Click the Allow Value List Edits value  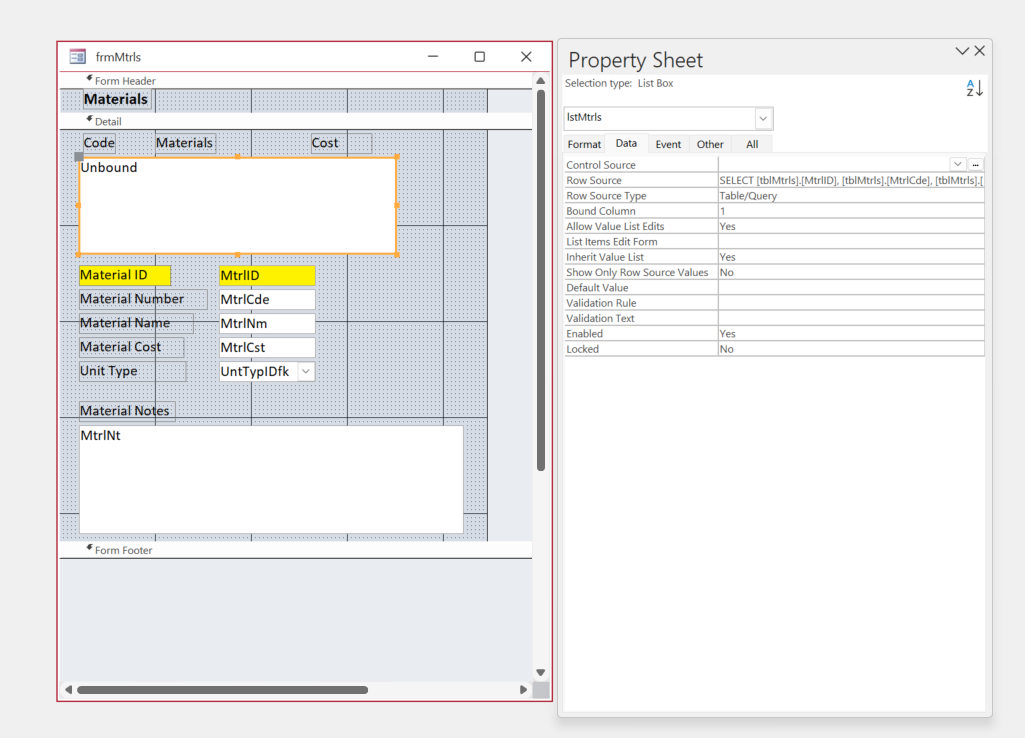(850, 226)
